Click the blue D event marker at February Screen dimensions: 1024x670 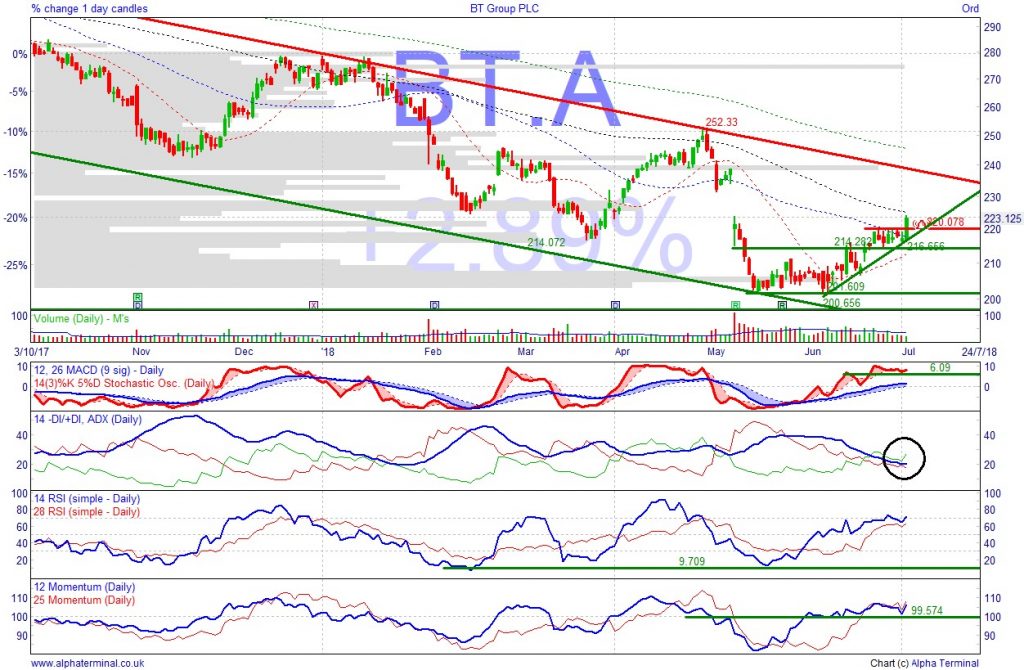(434, 305)
